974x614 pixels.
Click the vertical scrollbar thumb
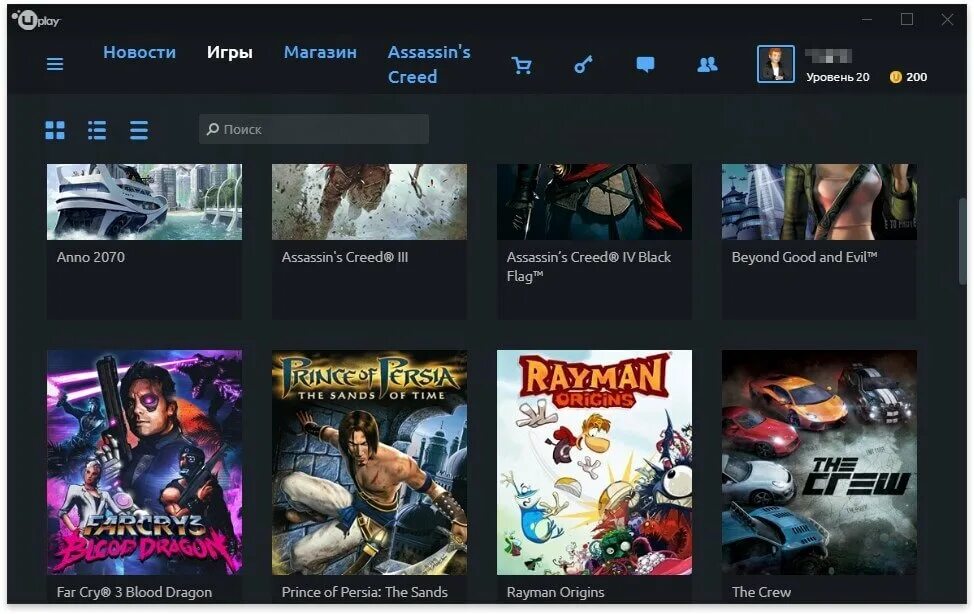[x=962, y=241]
